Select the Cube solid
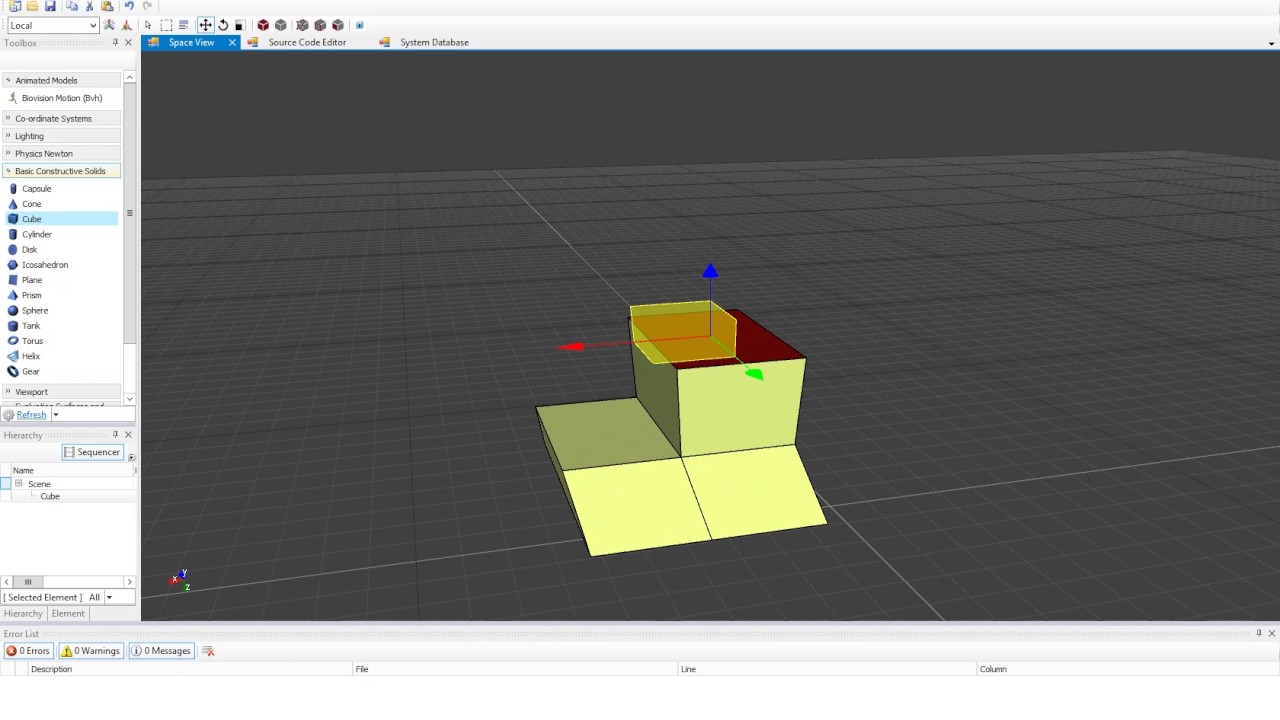Image resolution: width=1280 pixels, height=720 pixels. coord(60,219)
